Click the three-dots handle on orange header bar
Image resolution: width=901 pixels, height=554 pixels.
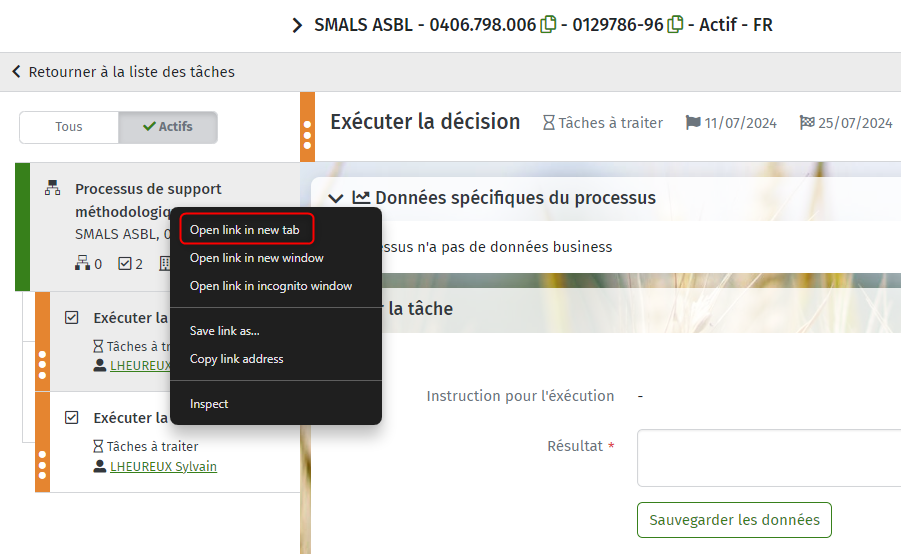pos(307,135)
